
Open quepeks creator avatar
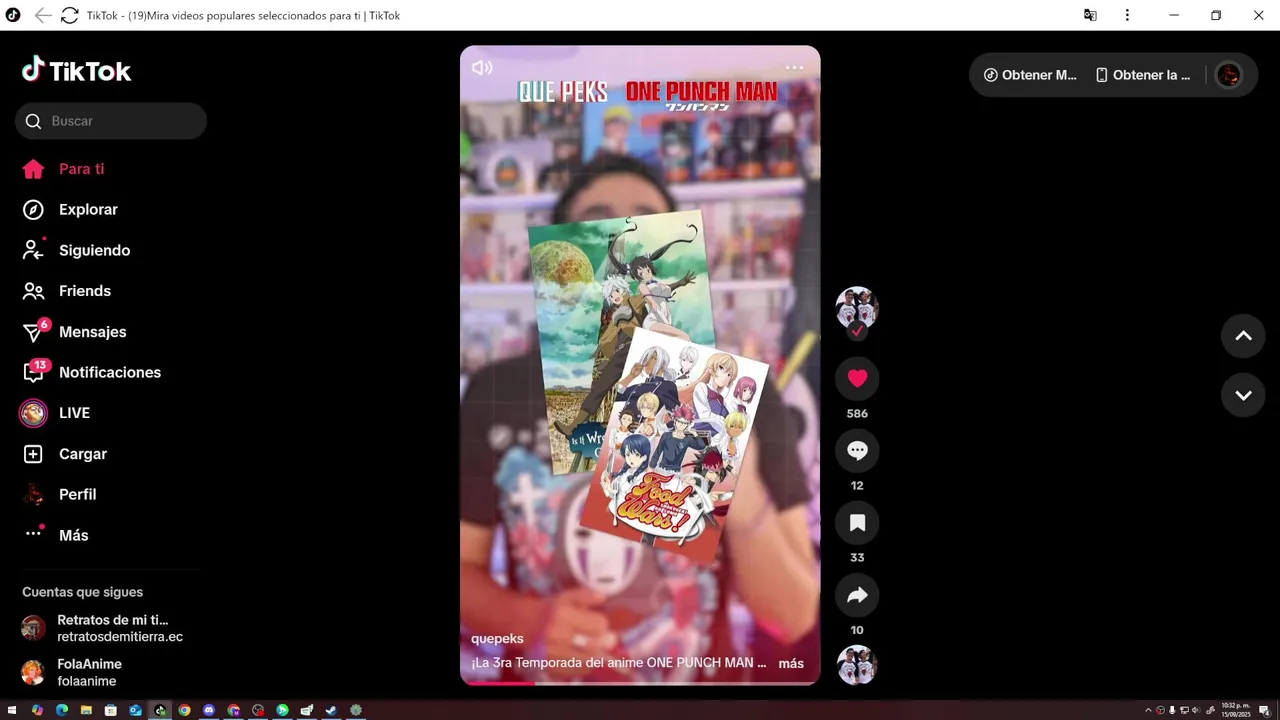tap(857, 307)
